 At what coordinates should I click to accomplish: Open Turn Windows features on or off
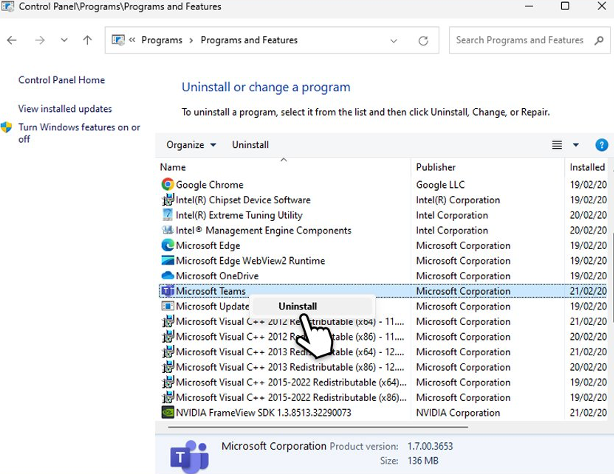(79, 133)
